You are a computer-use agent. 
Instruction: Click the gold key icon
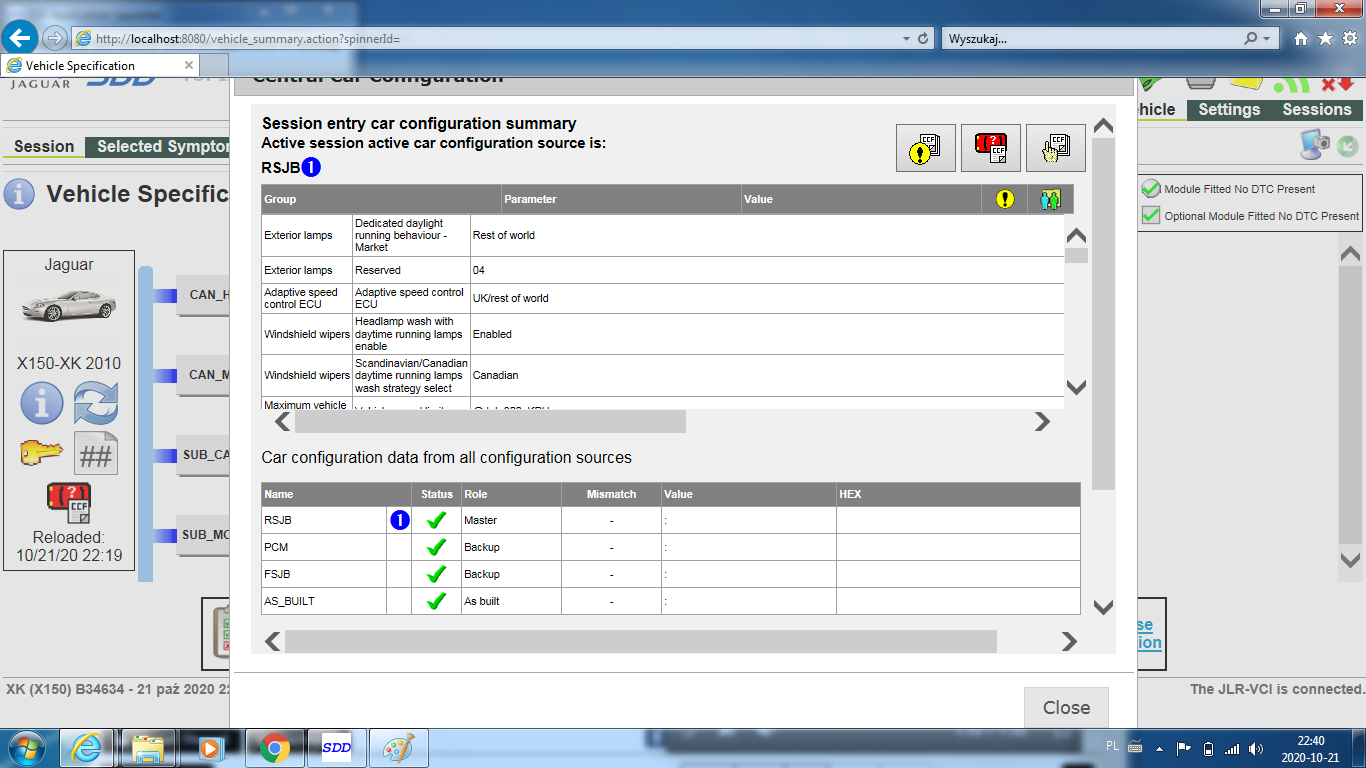coord(42,454)
